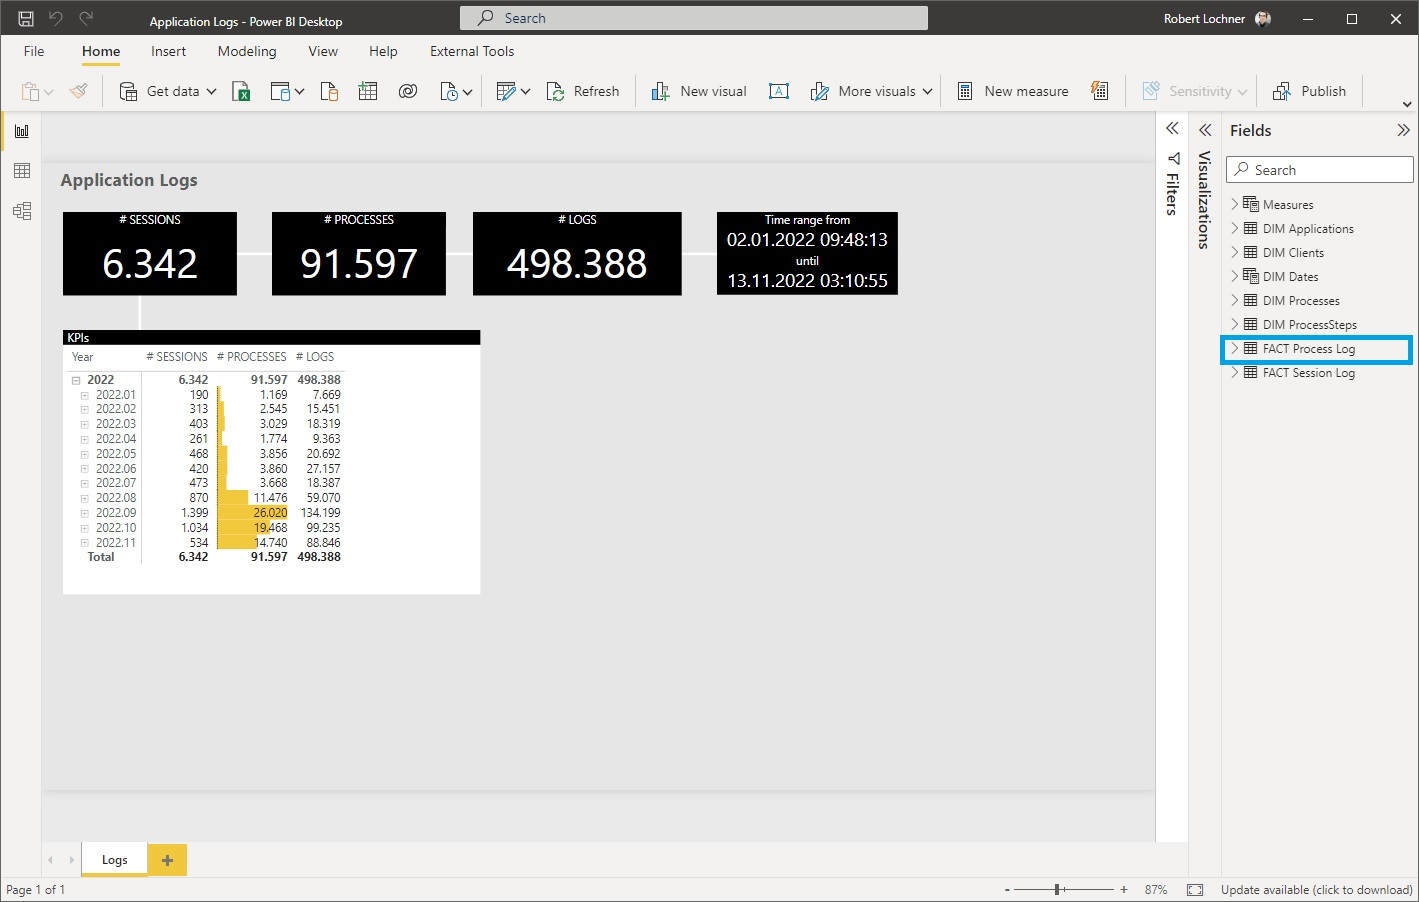
Task: Open Data table view from the sidebar
Action: pos(21,170)
